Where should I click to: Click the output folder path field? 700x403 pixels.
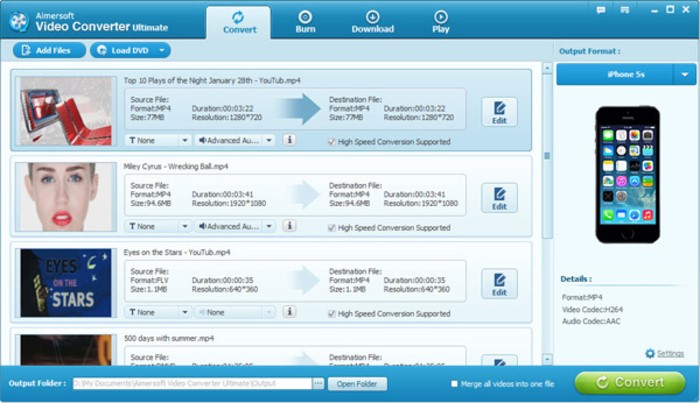coord(192,383)
